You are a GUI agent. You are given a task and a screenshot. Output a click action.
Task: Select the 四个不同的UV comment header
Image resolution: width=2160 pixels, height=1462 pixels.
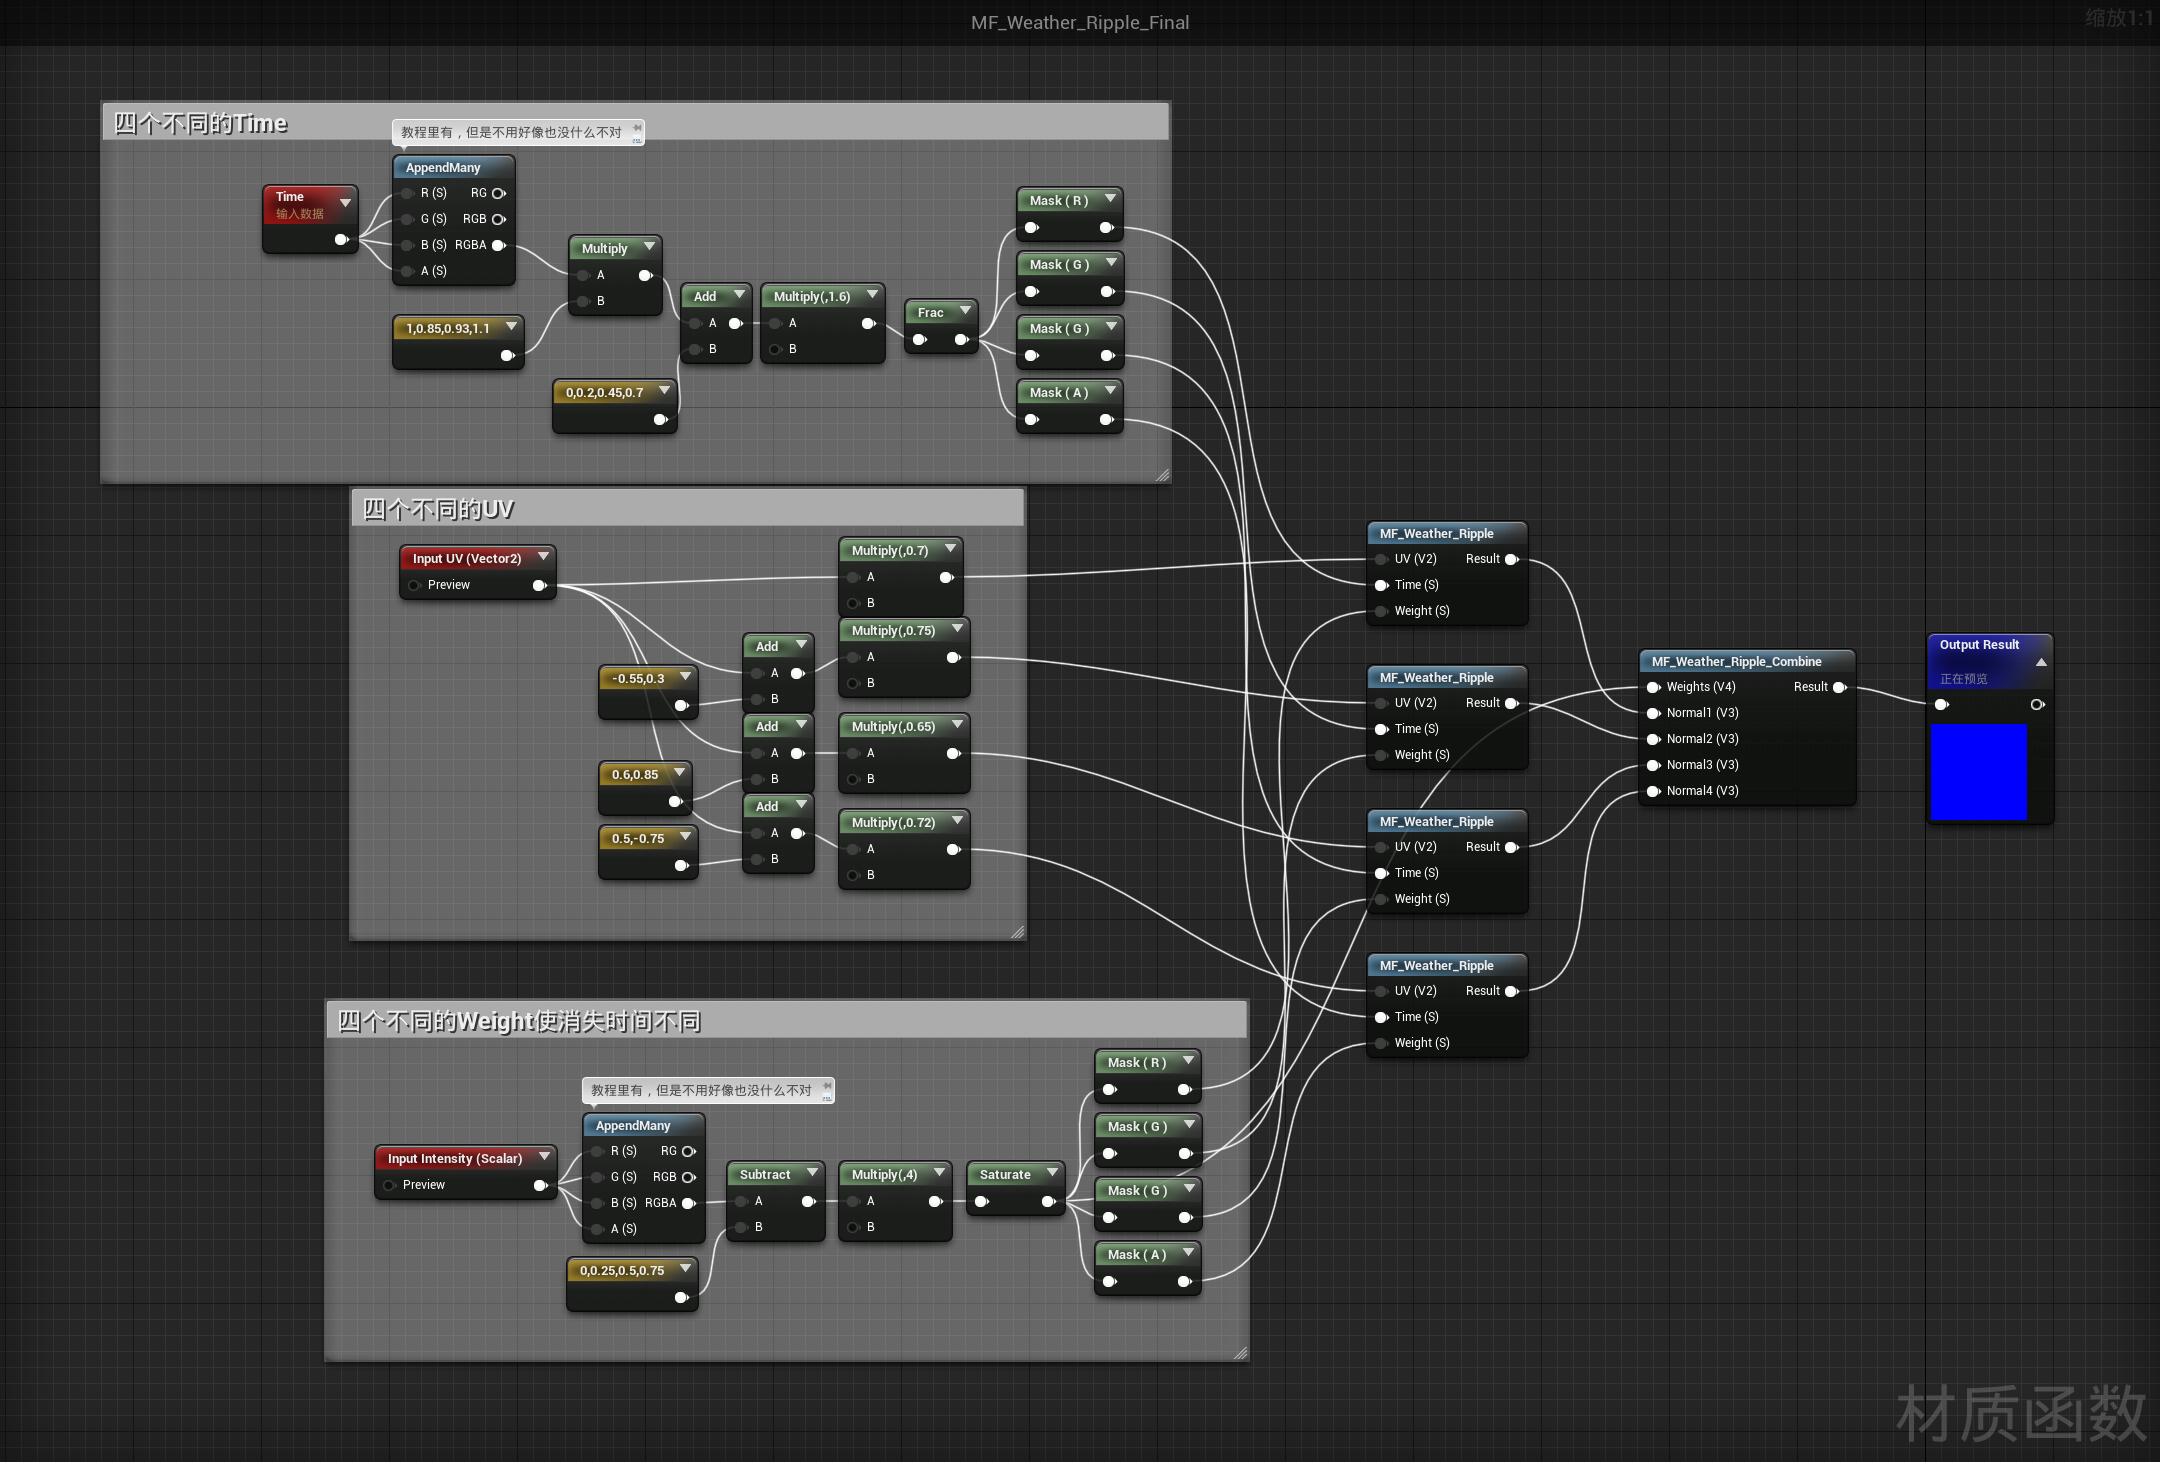pyautogui.click(x=438, y=509)
